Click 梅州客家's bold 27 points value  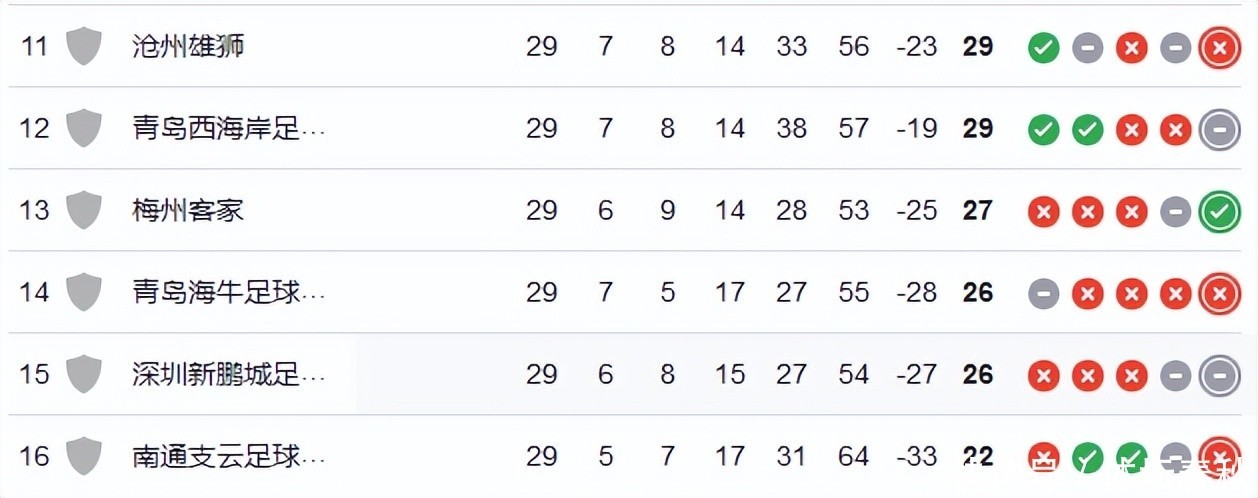[977, 210]
